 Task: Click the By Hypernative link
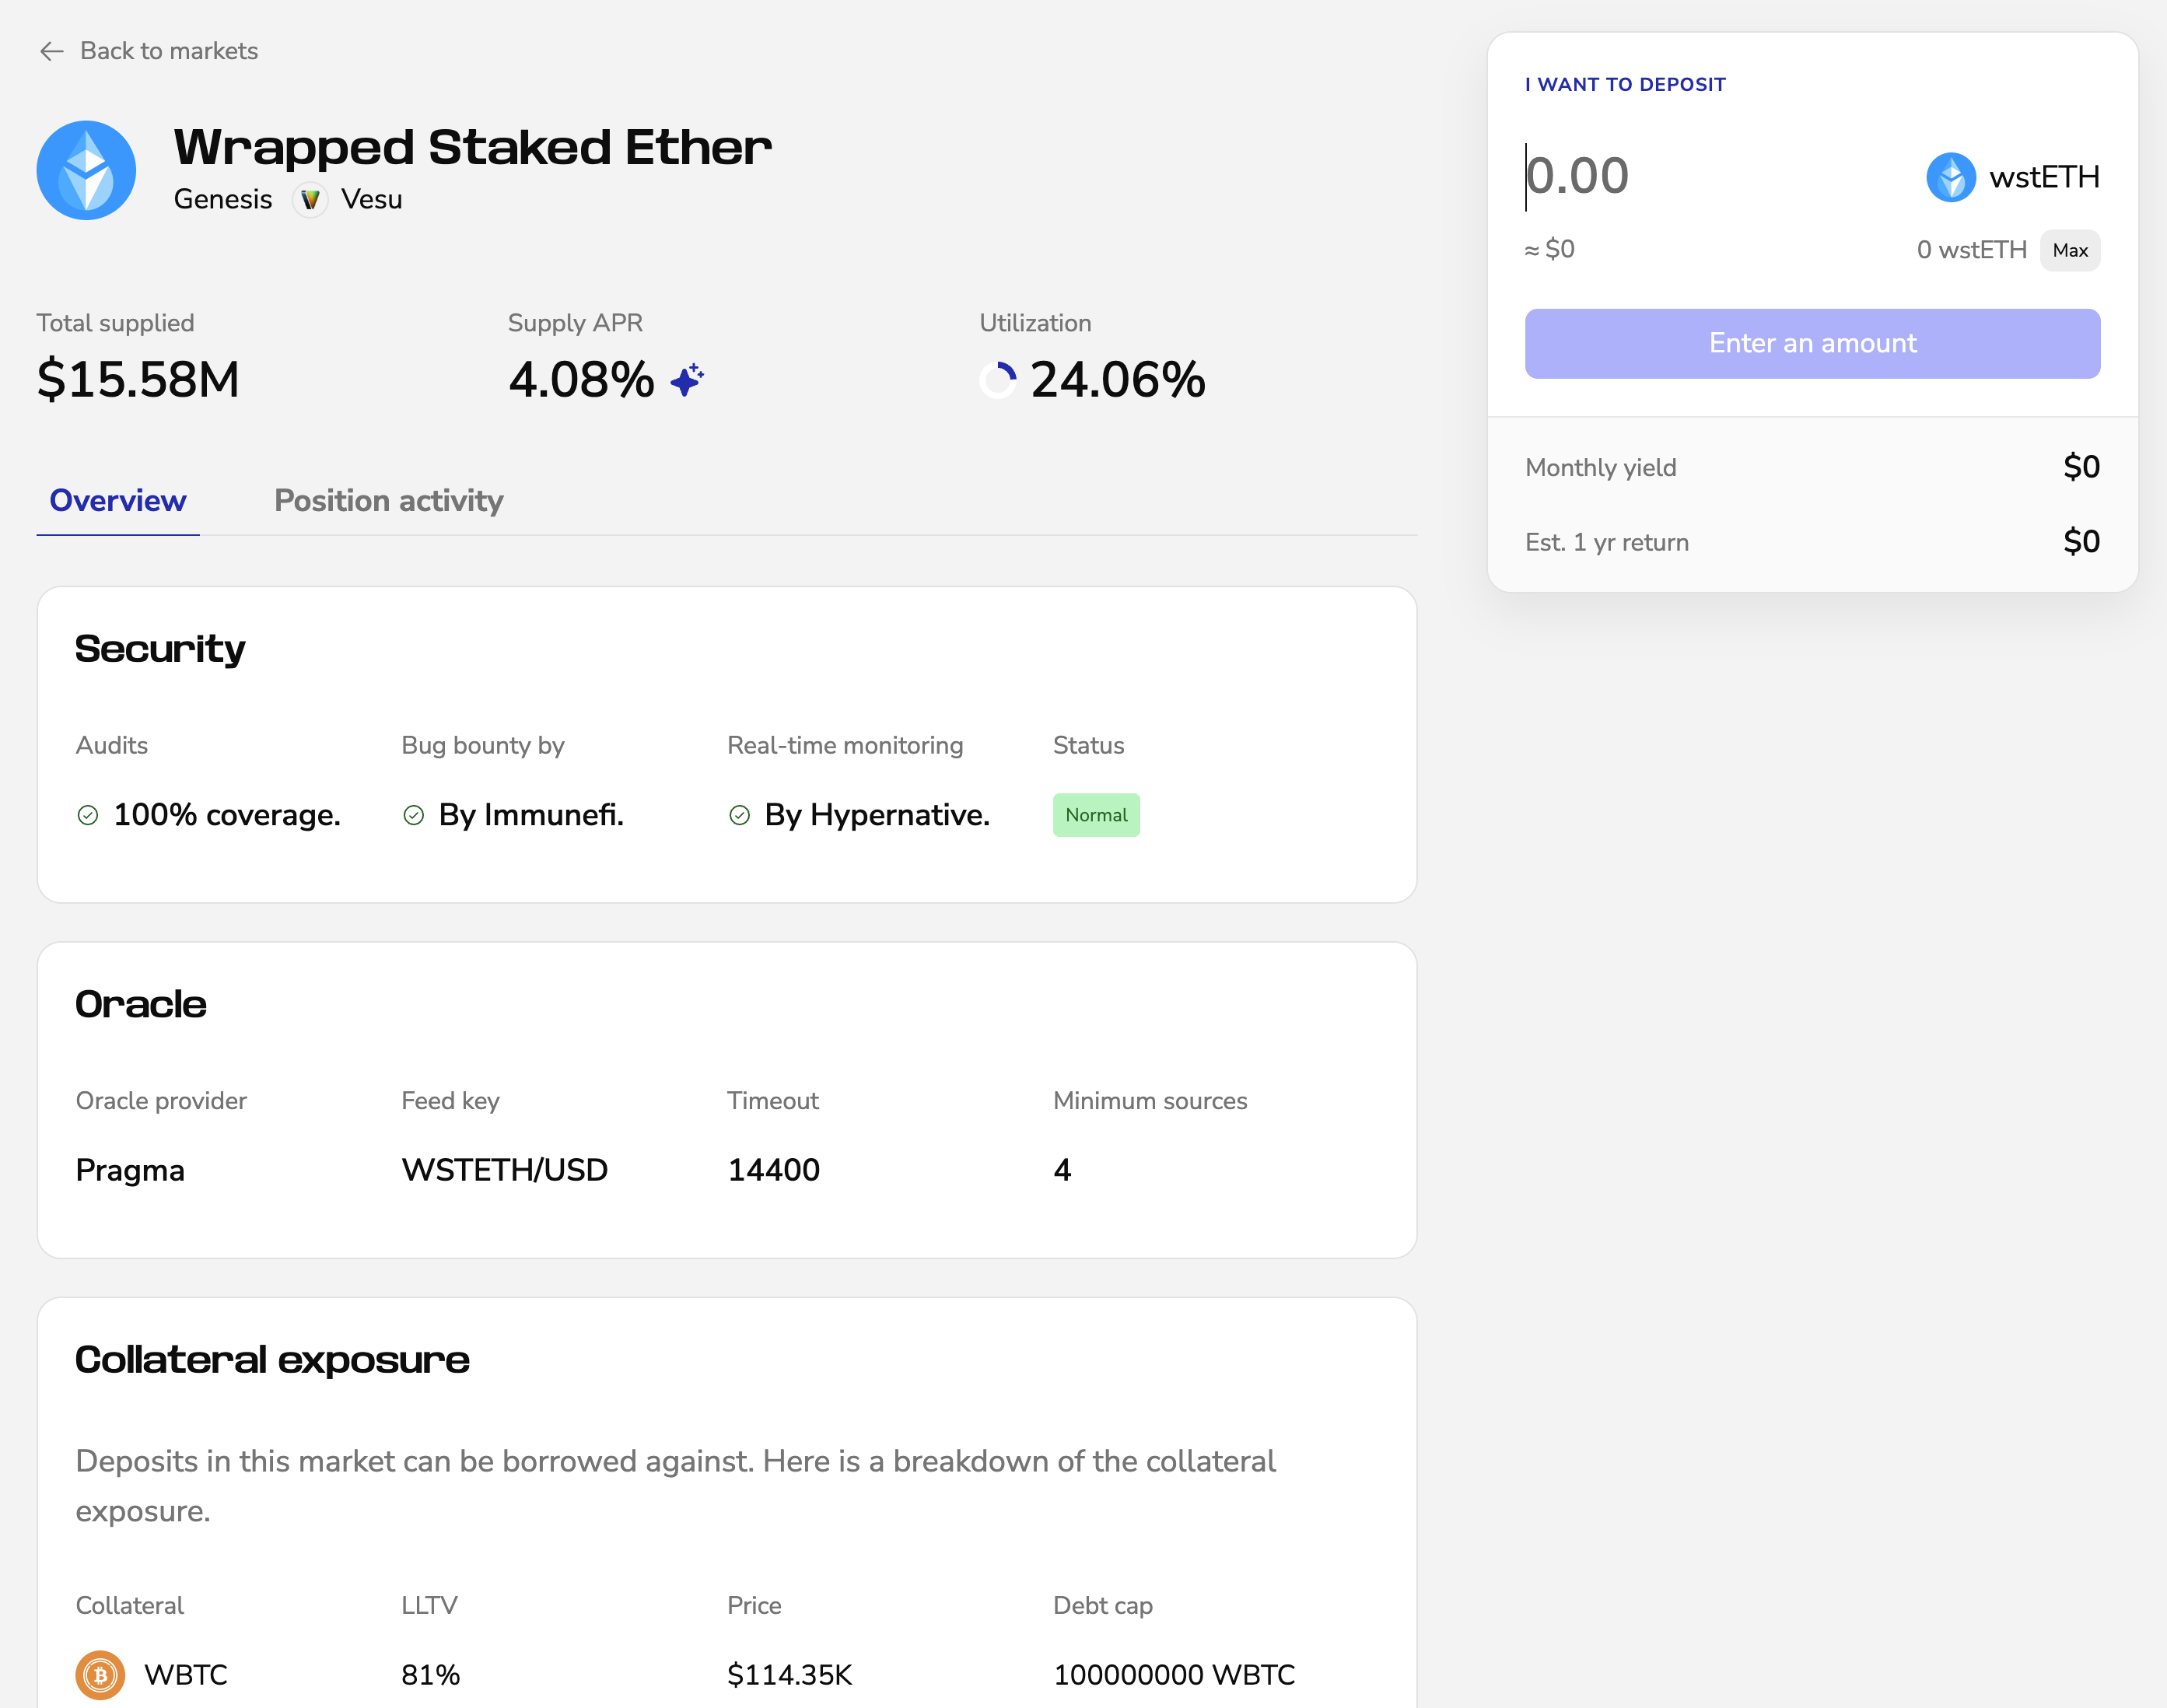(x=877, y=815)
